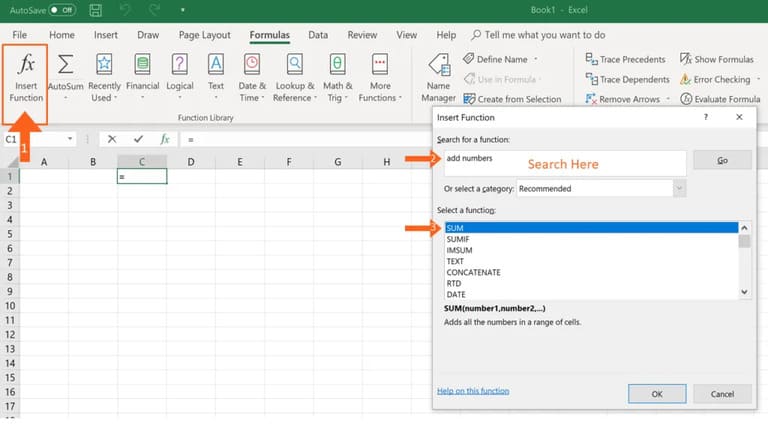Screen dimensions: 768x432
Task: Open the Help on this function link
Action: [x=473, y=391]
